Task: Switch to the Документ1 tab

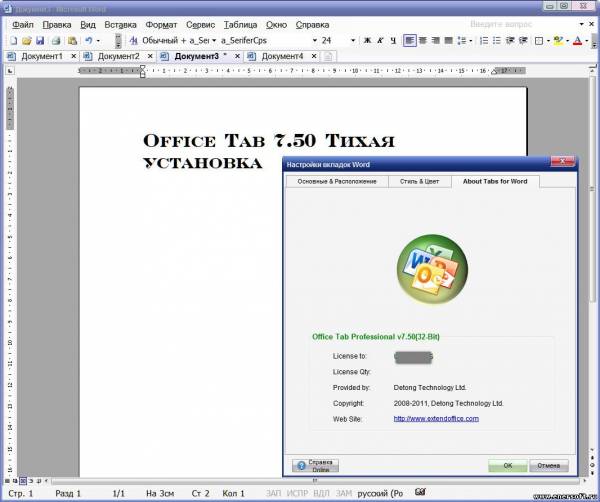Action: (x=41, y=56)
